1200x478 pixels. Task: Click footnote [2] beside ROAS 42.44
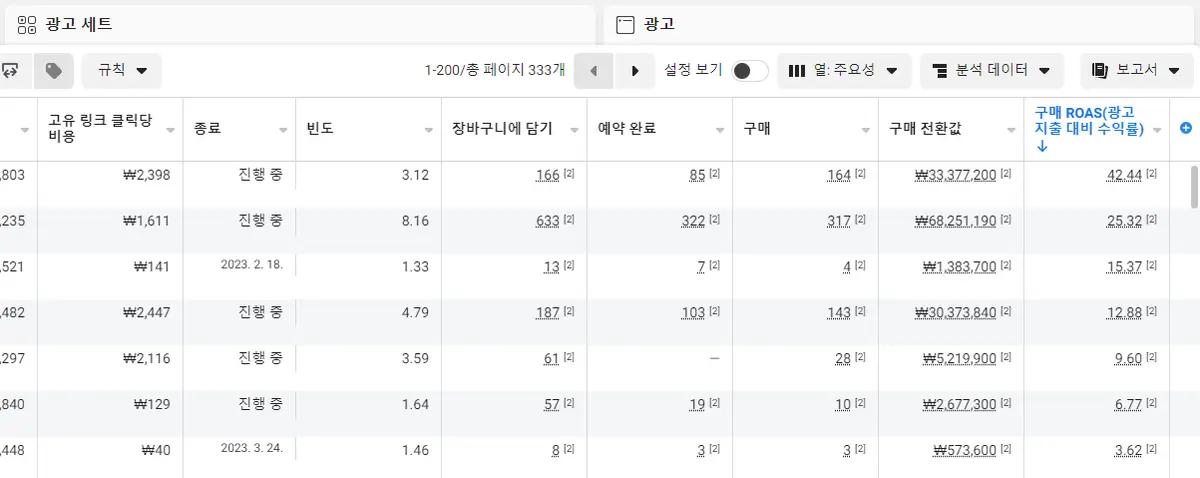[x=1153, y=175]
